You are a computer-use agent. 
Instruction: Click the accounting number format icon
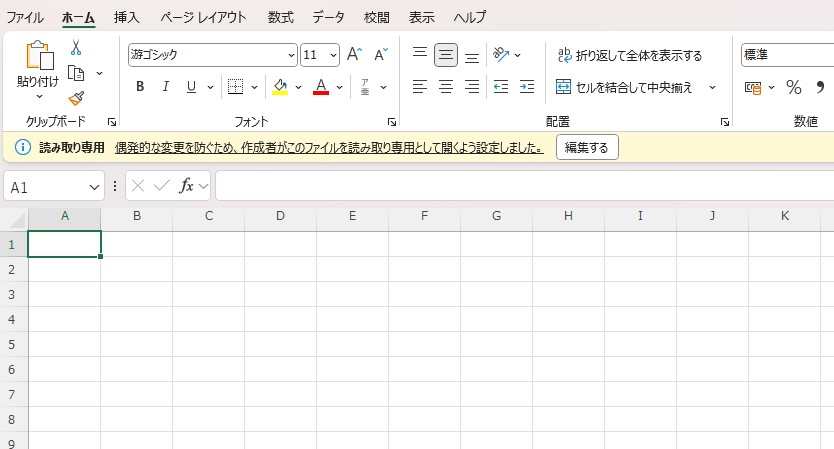pyautogui.click(x=753, y=87)
